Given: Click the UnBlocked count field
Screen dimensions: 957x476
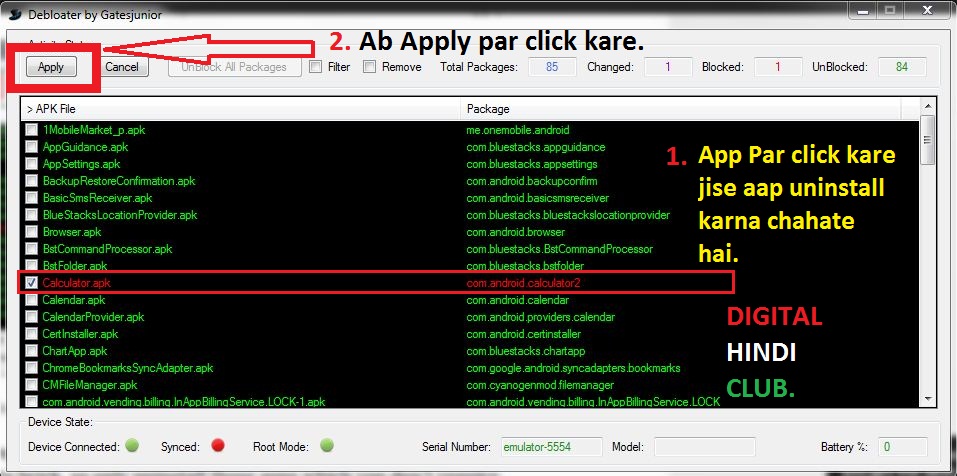Looking at the screenshot, I should pos(902,67).
